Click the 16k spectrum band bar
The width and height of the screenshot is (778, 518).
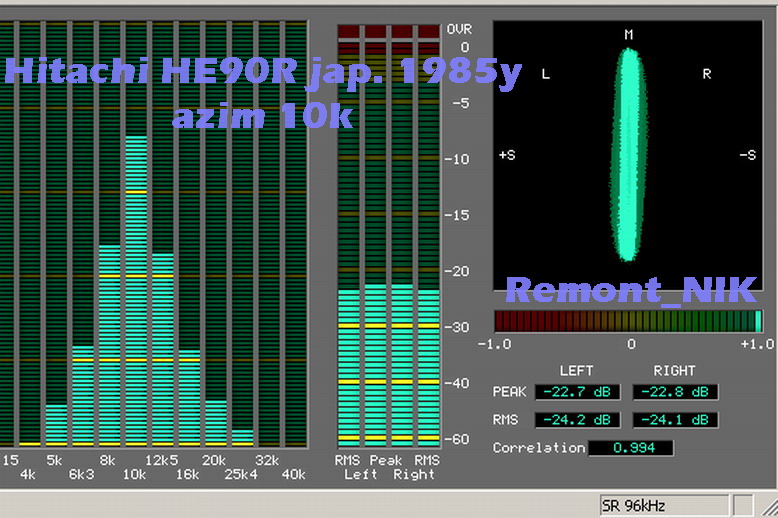click(x=189, y=398)
